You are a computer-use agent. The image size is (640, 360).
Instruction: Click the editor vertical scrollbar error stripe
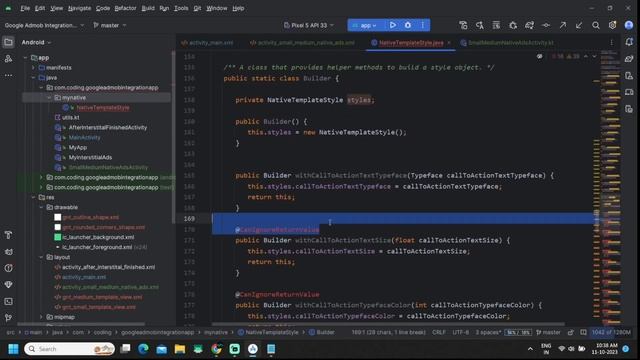(x=596, y=188)
